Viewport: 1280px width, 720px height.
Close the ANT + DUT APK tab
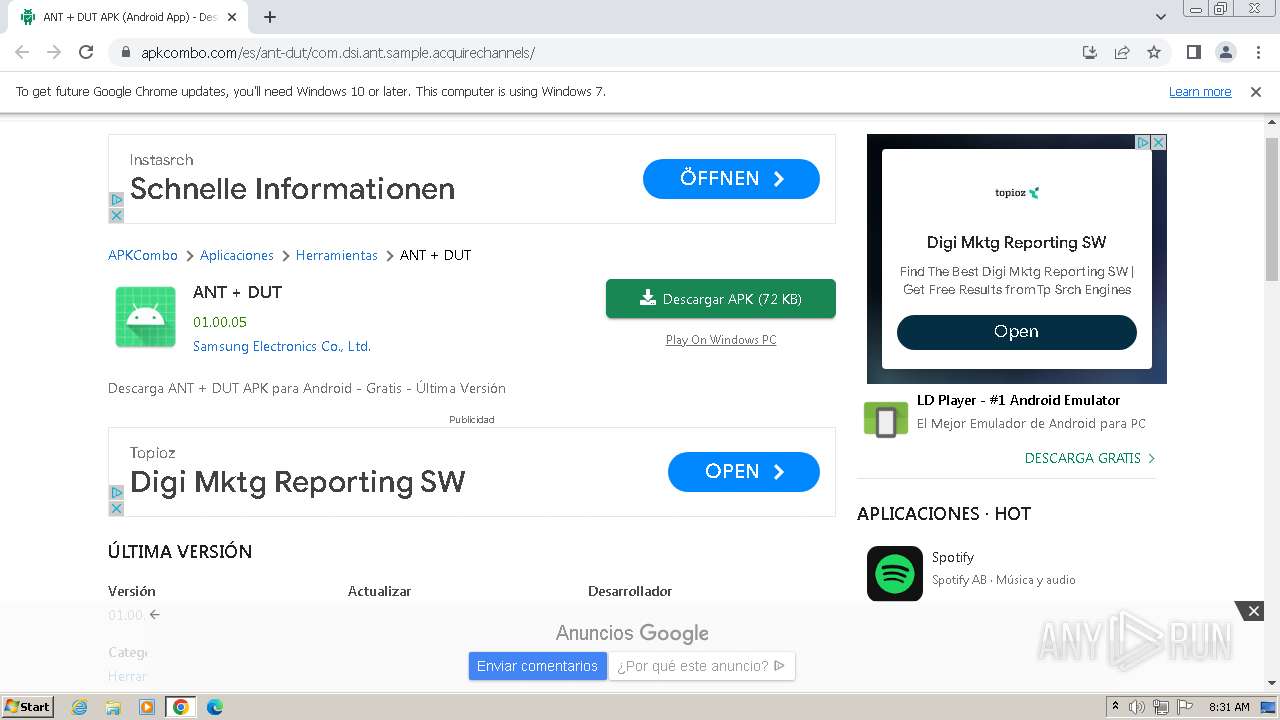(x=233, y=17)
